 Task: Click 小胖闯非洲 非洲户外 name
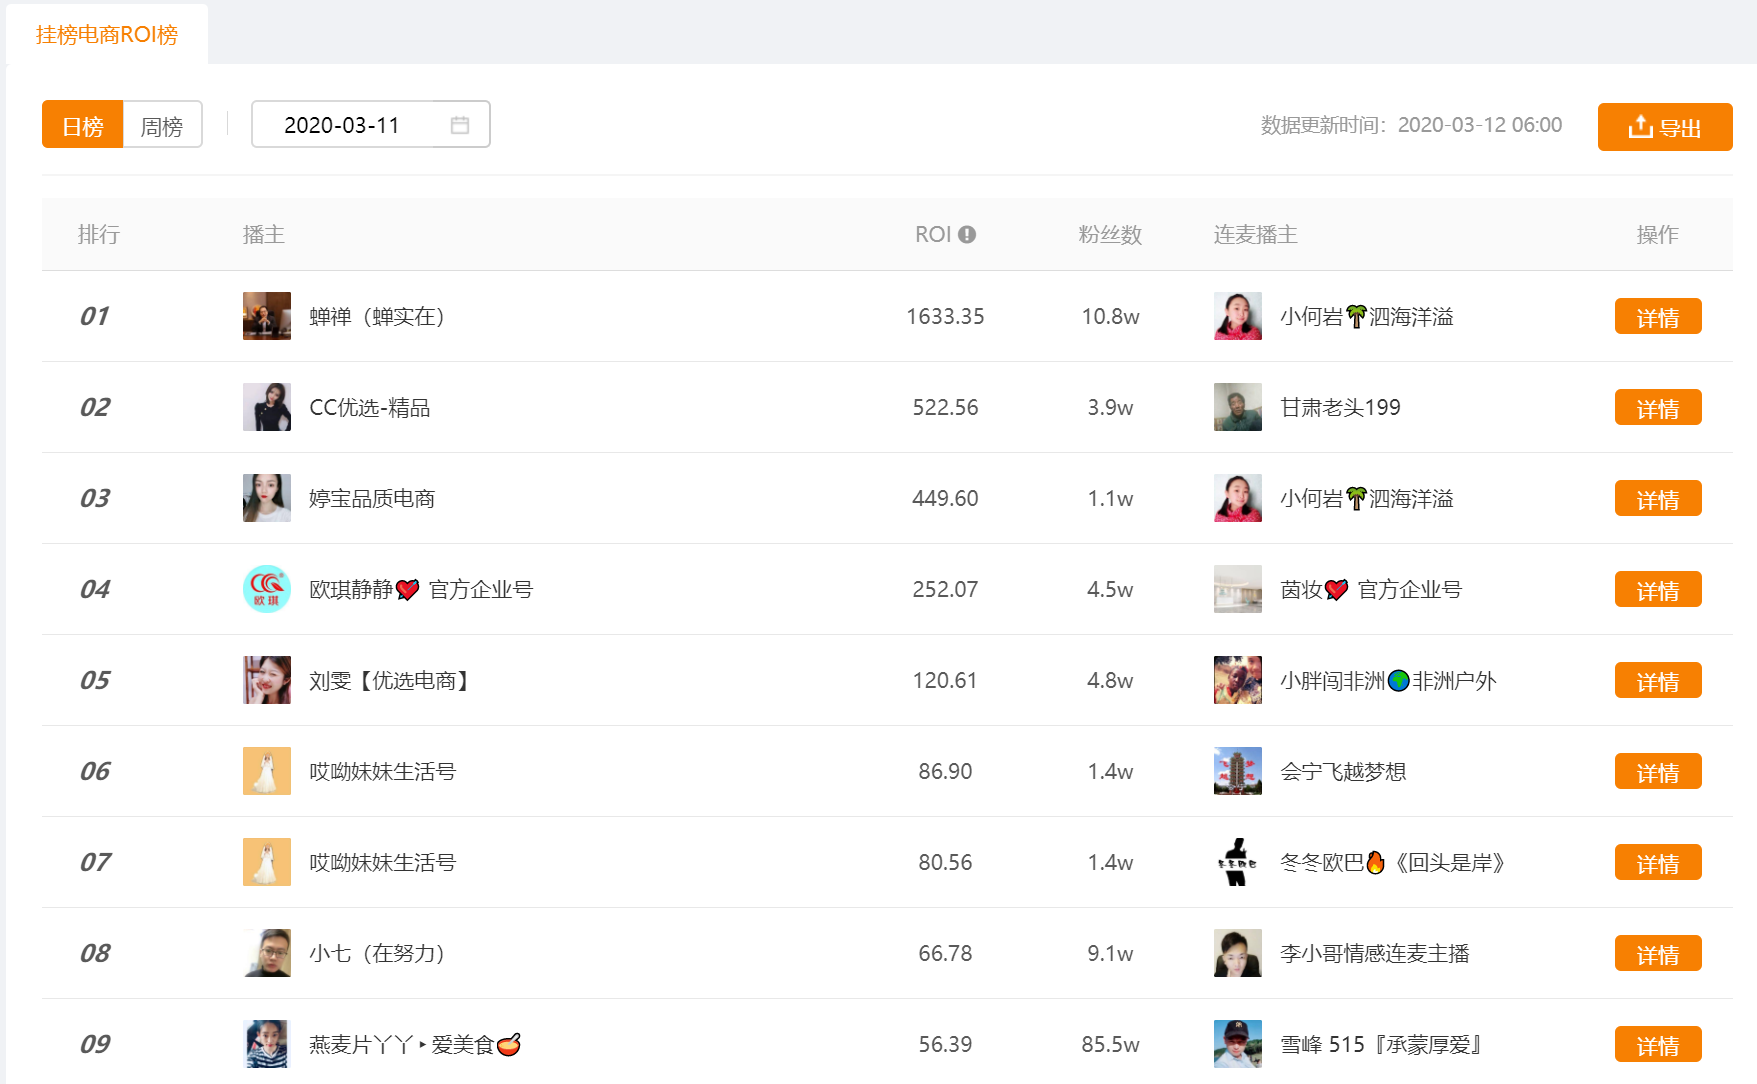coord(1388,681)
